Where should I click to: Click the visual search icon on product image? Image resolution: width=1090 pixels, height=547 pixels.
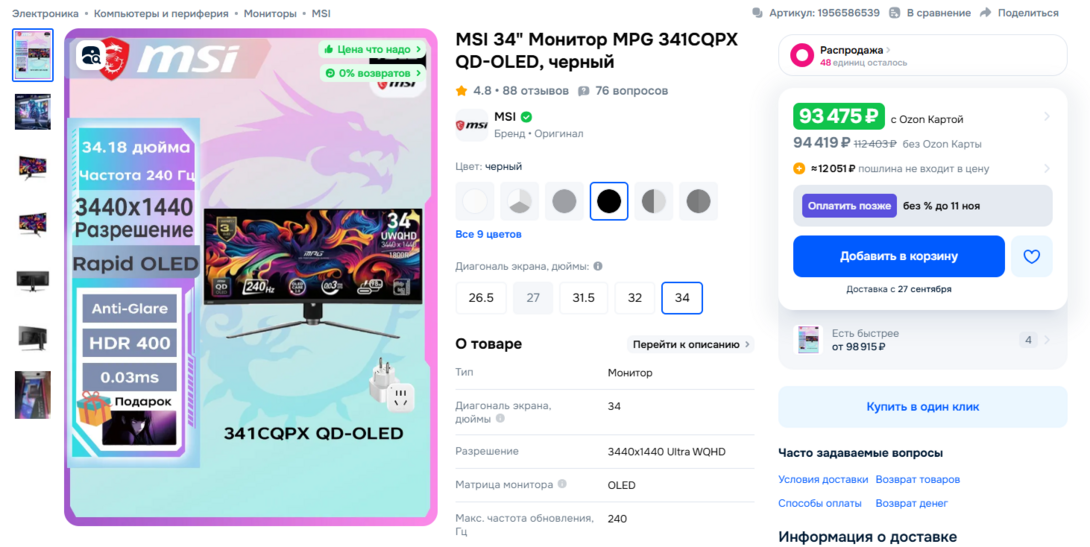click(90, 56)
